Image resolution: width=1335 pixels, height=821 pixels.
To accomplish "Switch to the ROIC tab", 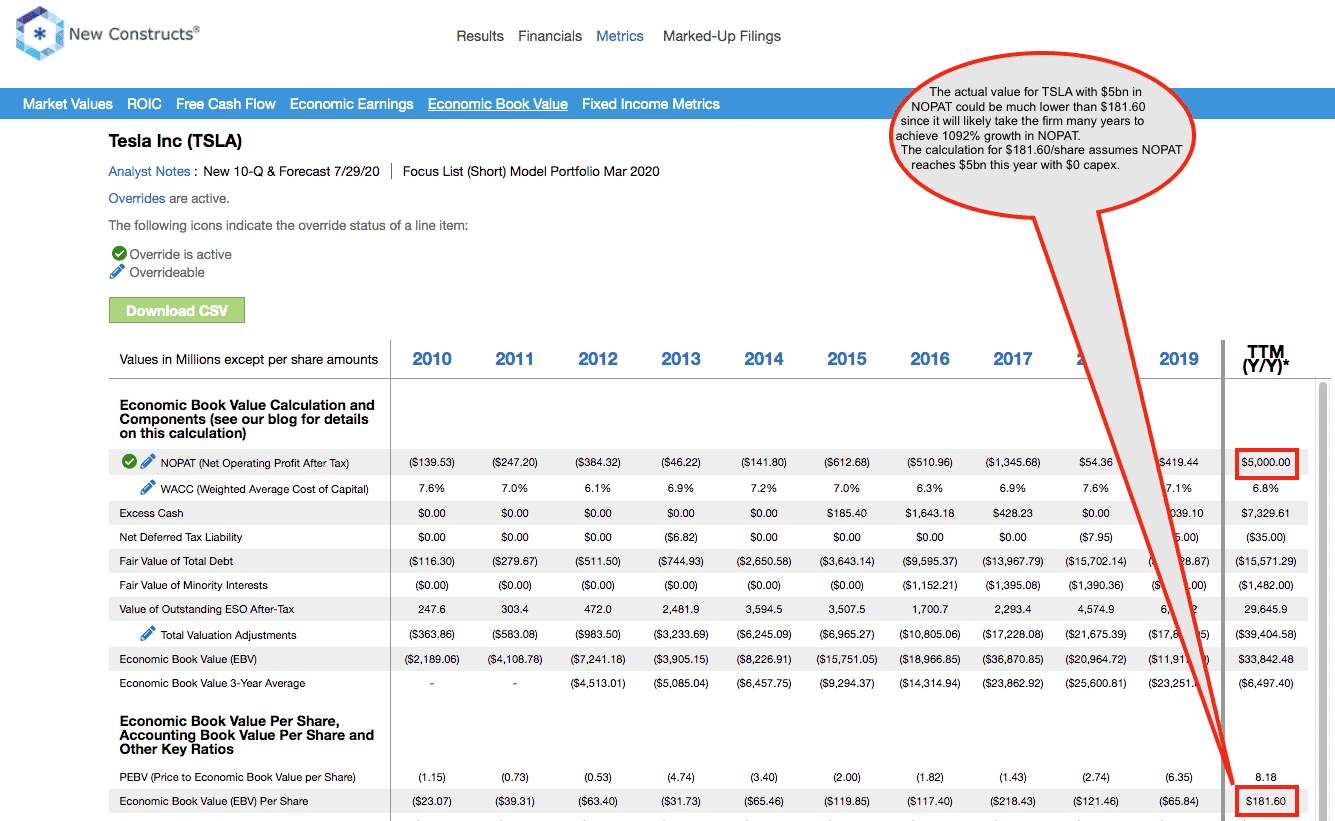I will 144,104.
